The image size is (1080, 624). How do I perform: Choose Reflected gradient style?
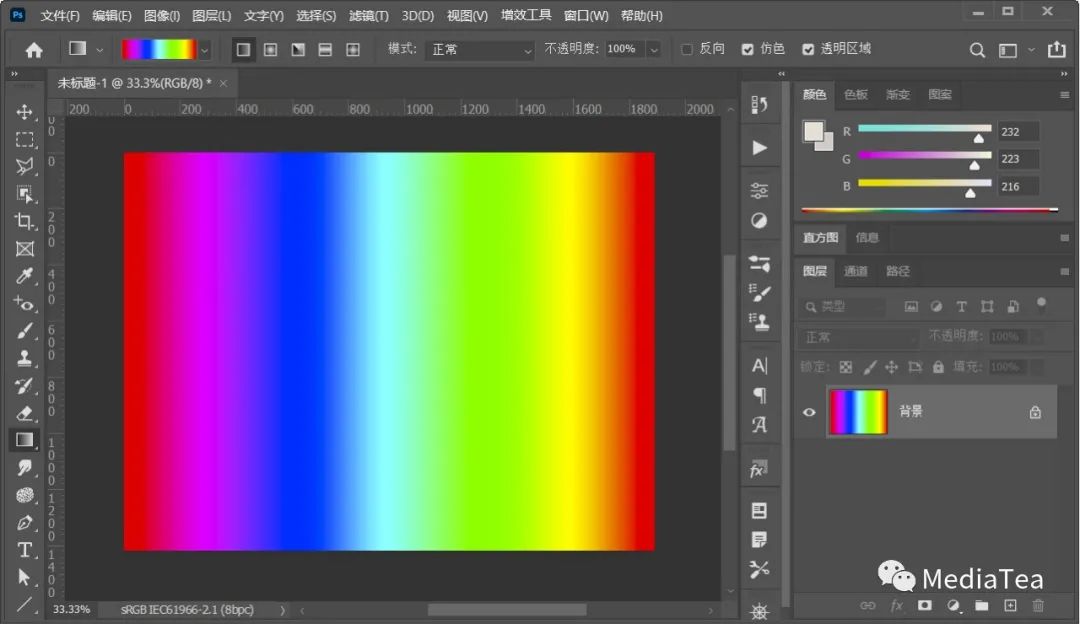click(x=325, y=50)
